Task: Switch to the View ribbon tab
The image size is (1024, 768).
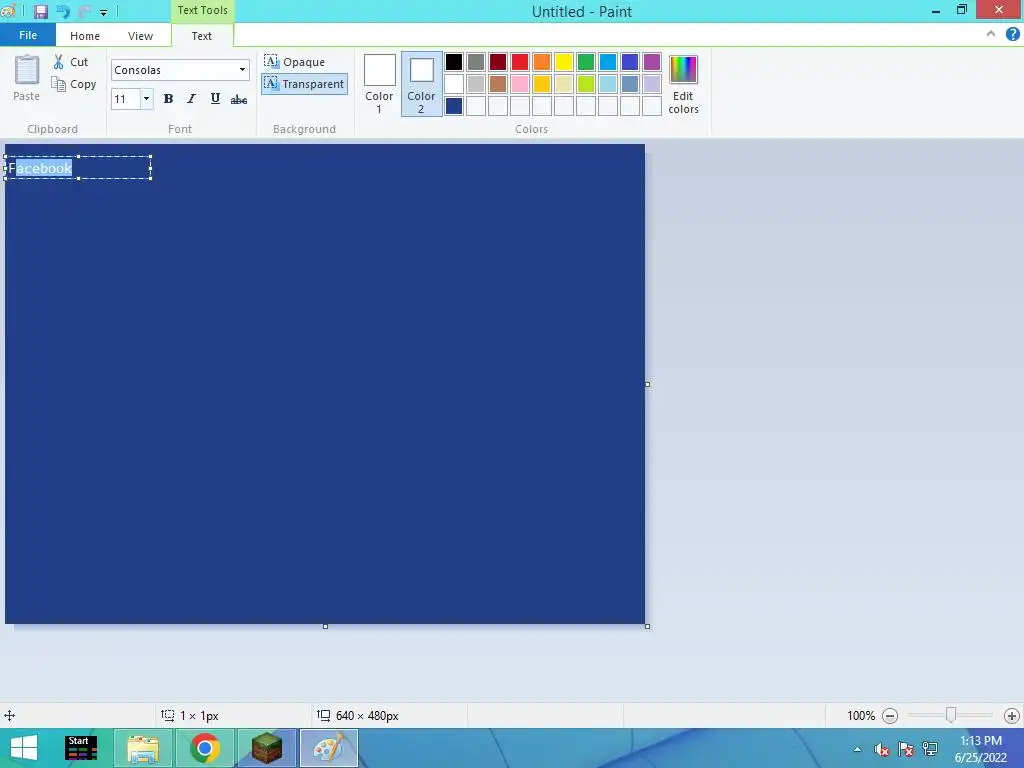Action: (x=140, y=36)
